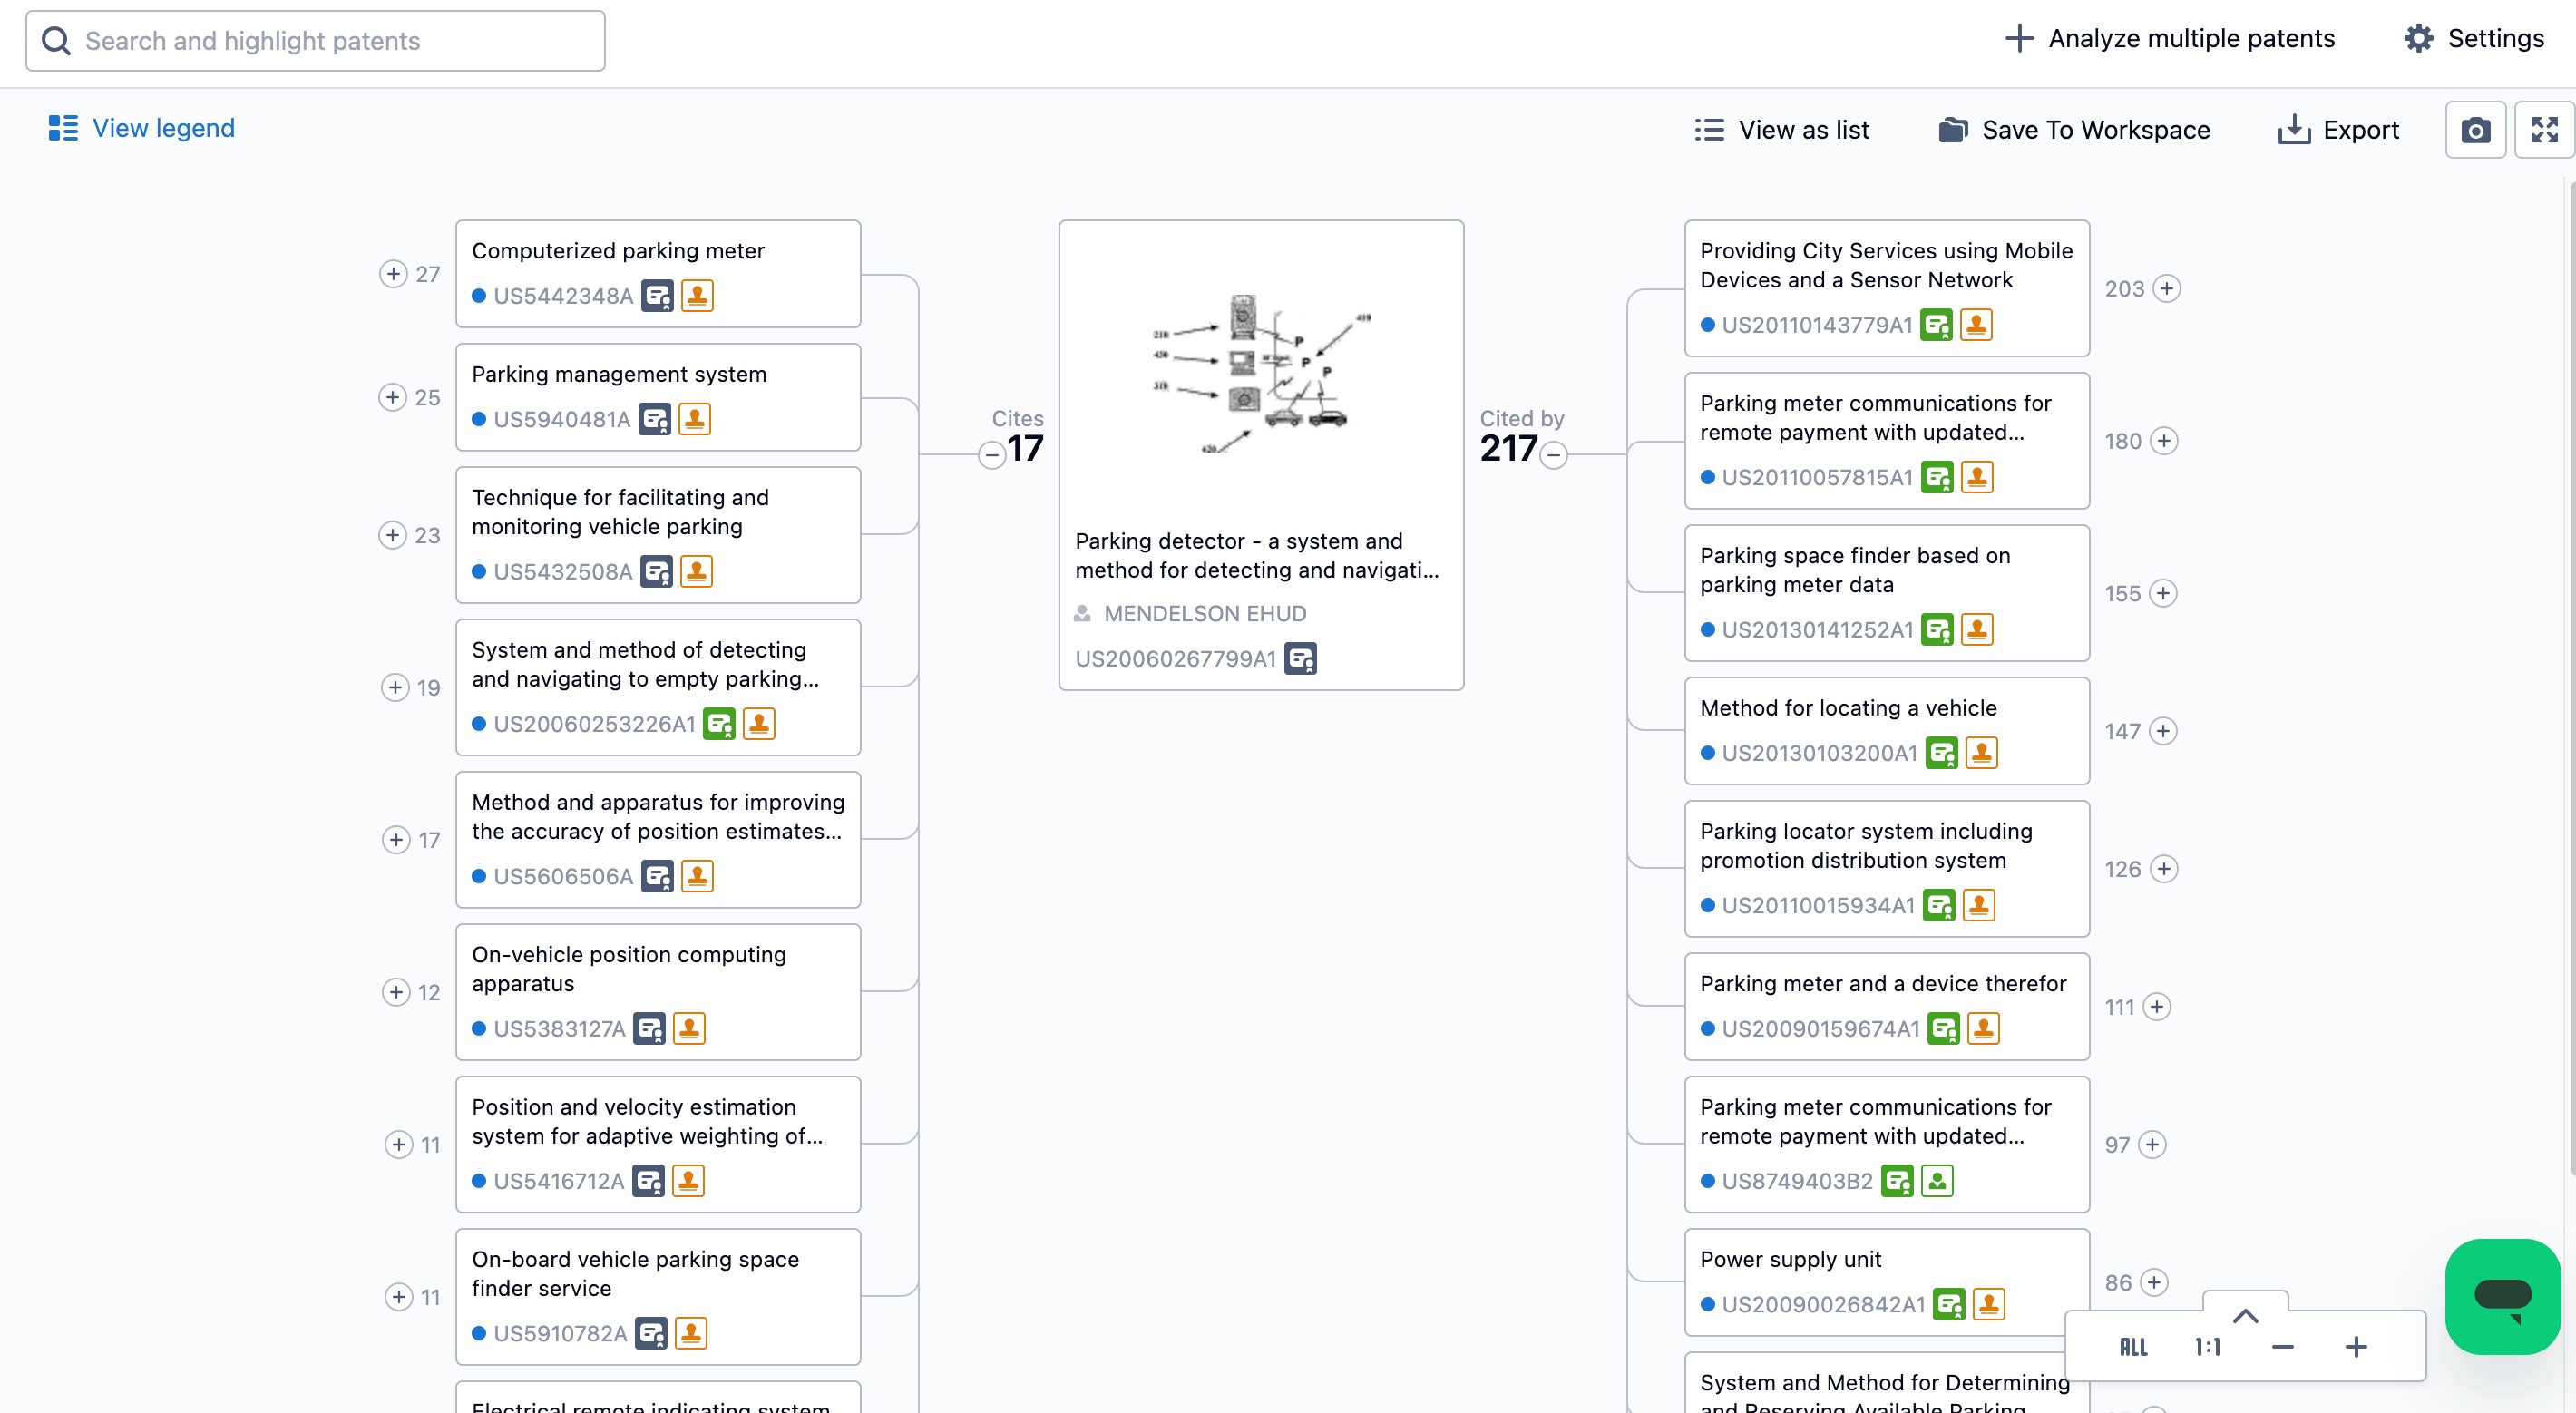The width and height of the screenshot is (2576, 1413).
Task: Click the fullscreen expand icon
Action: pos(2544,130)
